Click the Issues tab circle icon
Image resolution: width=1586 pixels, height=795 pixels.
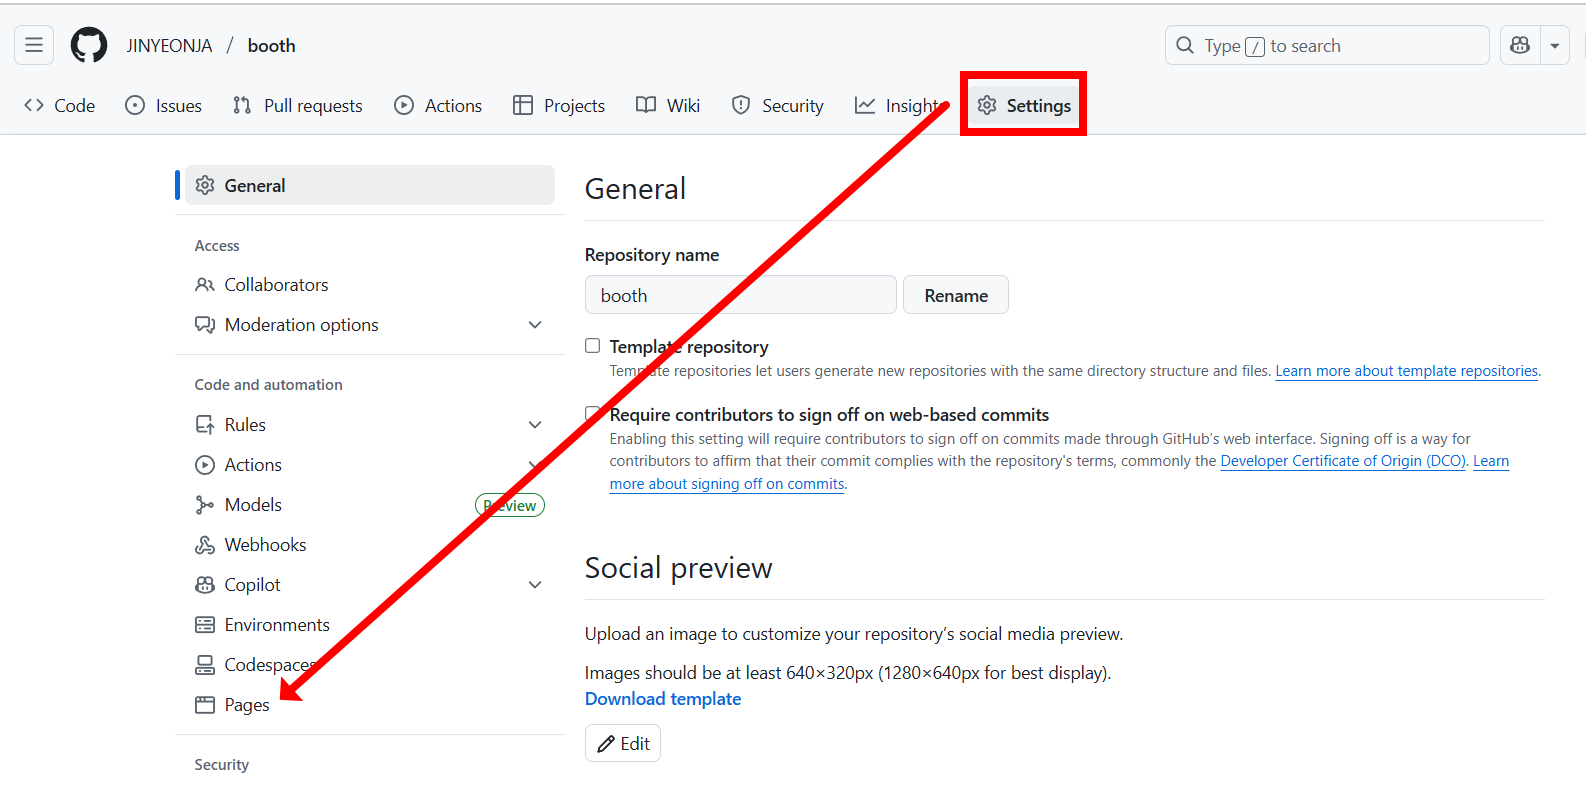point(135,105)
